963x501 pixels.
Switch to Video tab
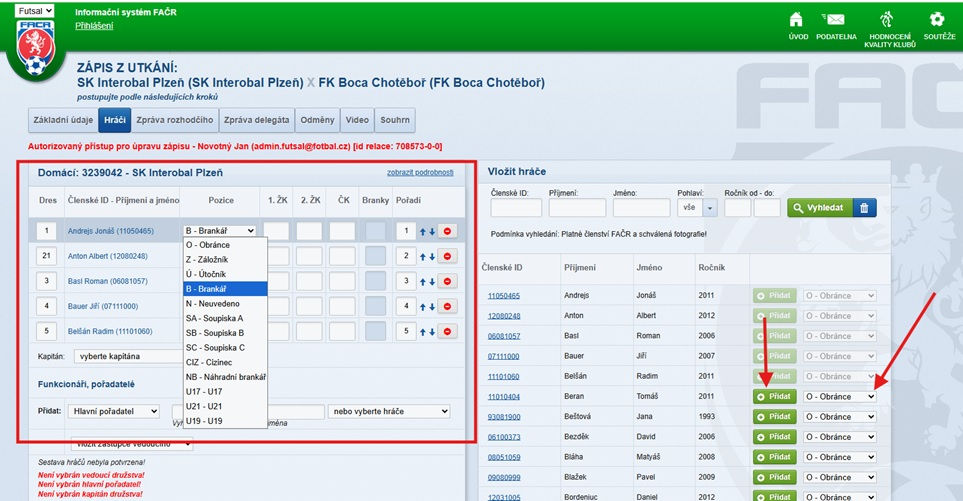[357, 120]
